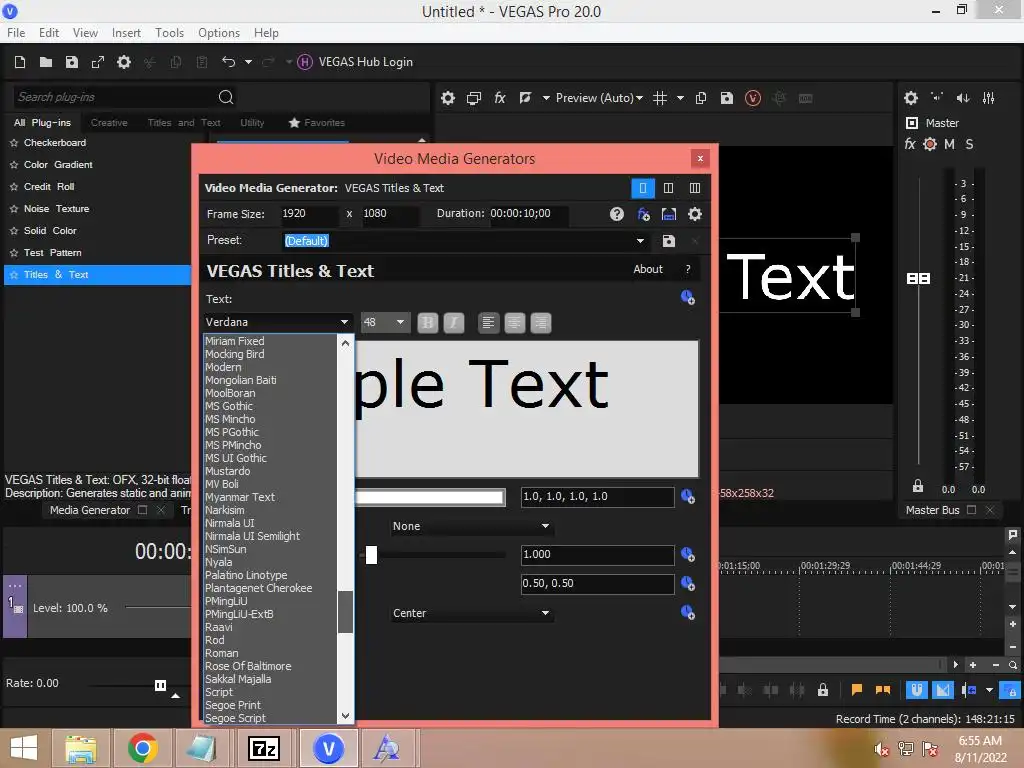This screenshot has width=1024, height=768.
Task: Toggle Master solo S button
Action: (x=969, y=144)
